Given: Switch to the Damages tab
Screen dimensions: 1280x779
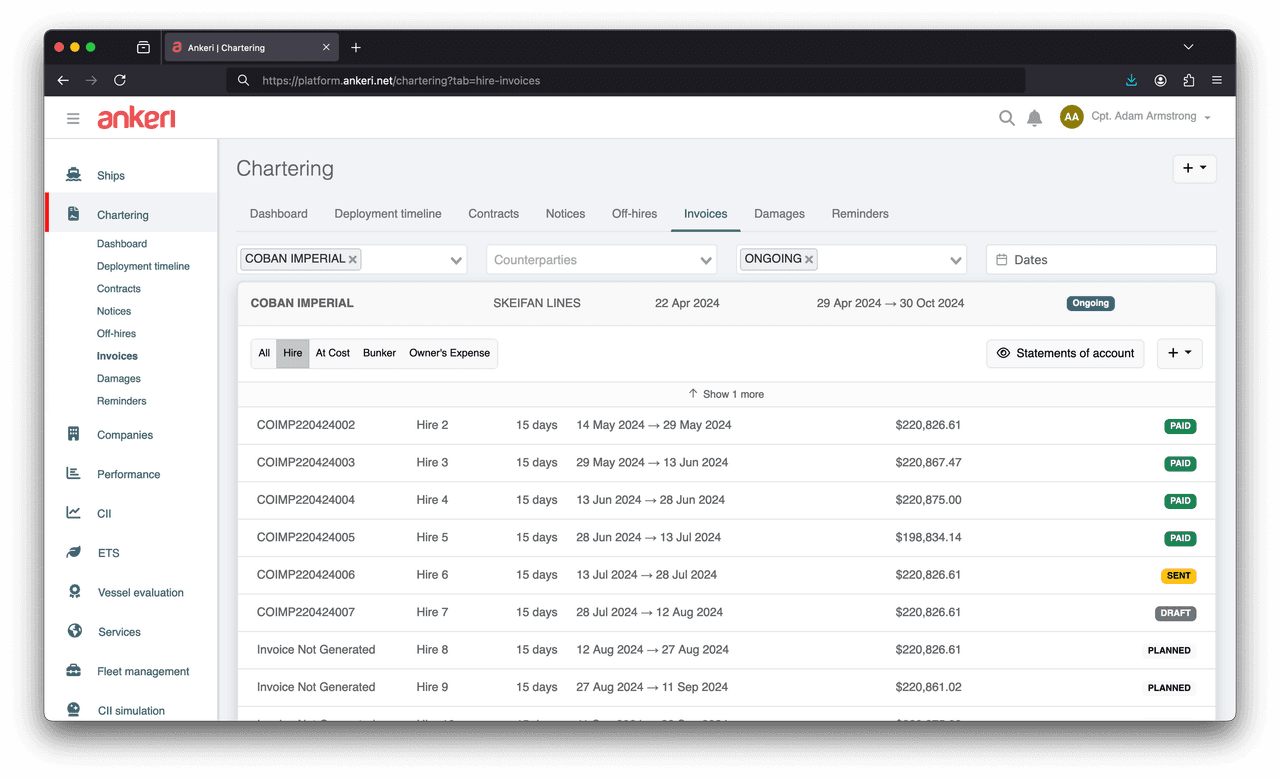Looking at the screenshot, I should [x=779, y=213].
